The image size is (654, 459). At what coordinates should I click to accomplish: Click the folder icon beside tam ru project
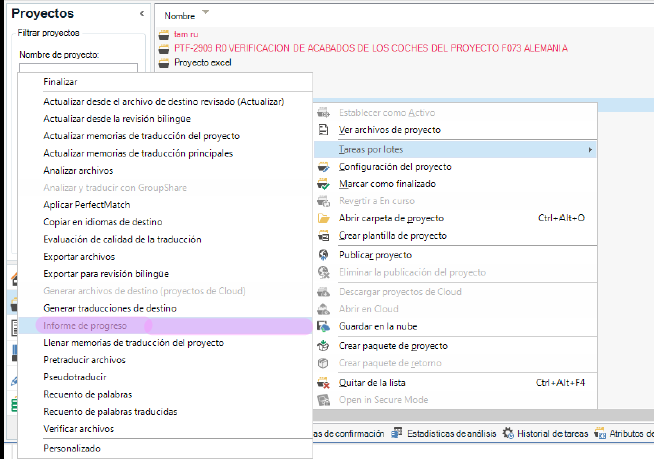pos(164,35)
